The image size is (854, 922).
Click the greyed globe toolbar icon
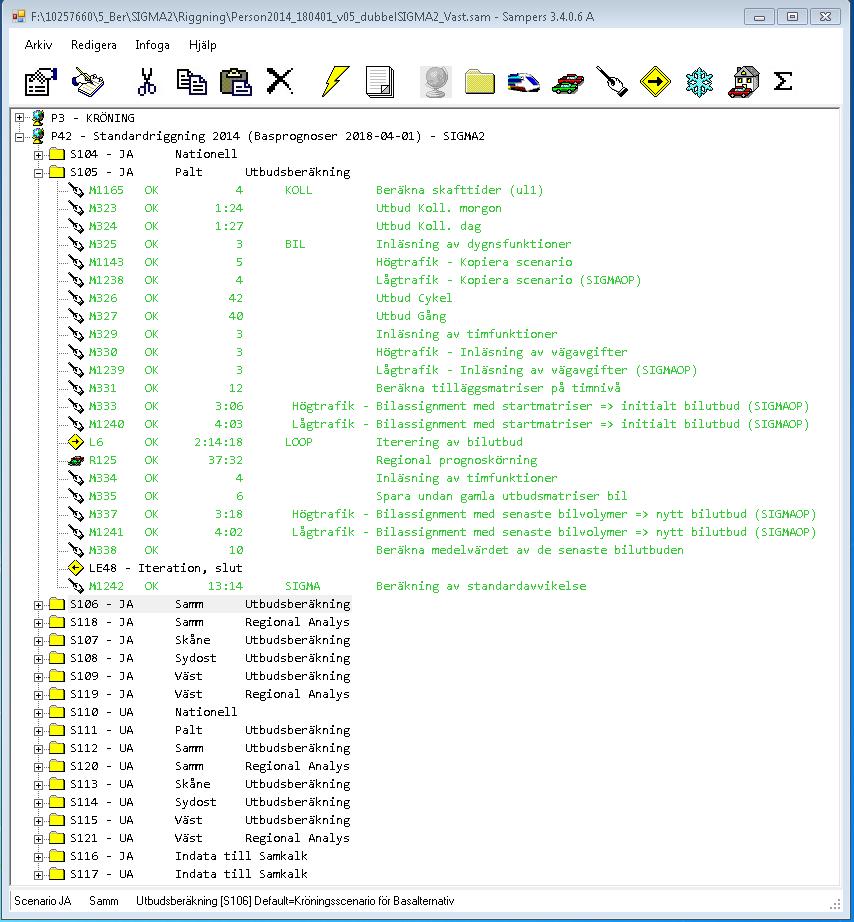point(435,82)
